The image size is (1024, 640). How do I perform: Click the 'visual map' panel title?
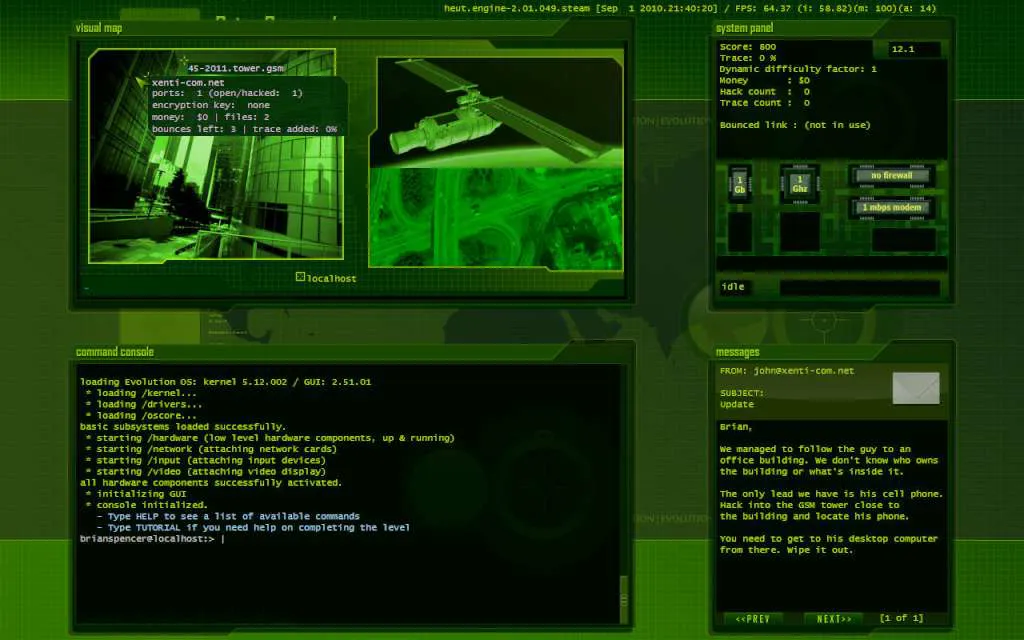point(99,28)
